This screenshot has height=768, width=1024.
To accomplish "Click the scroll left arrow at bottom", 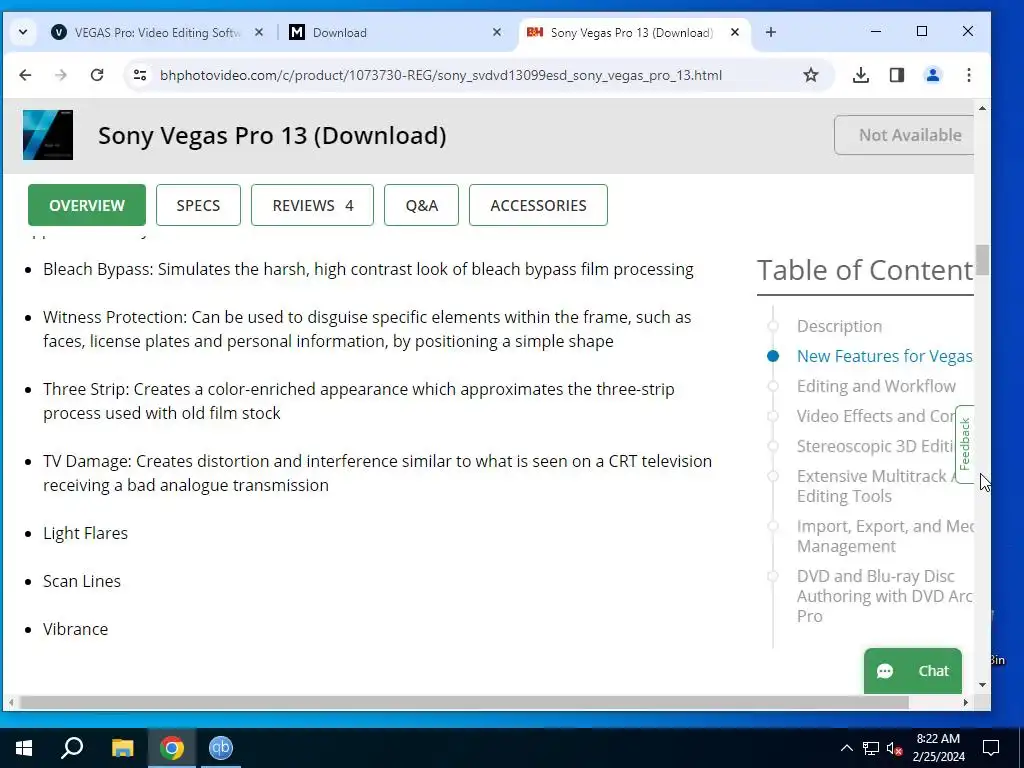I will (10, 703).
